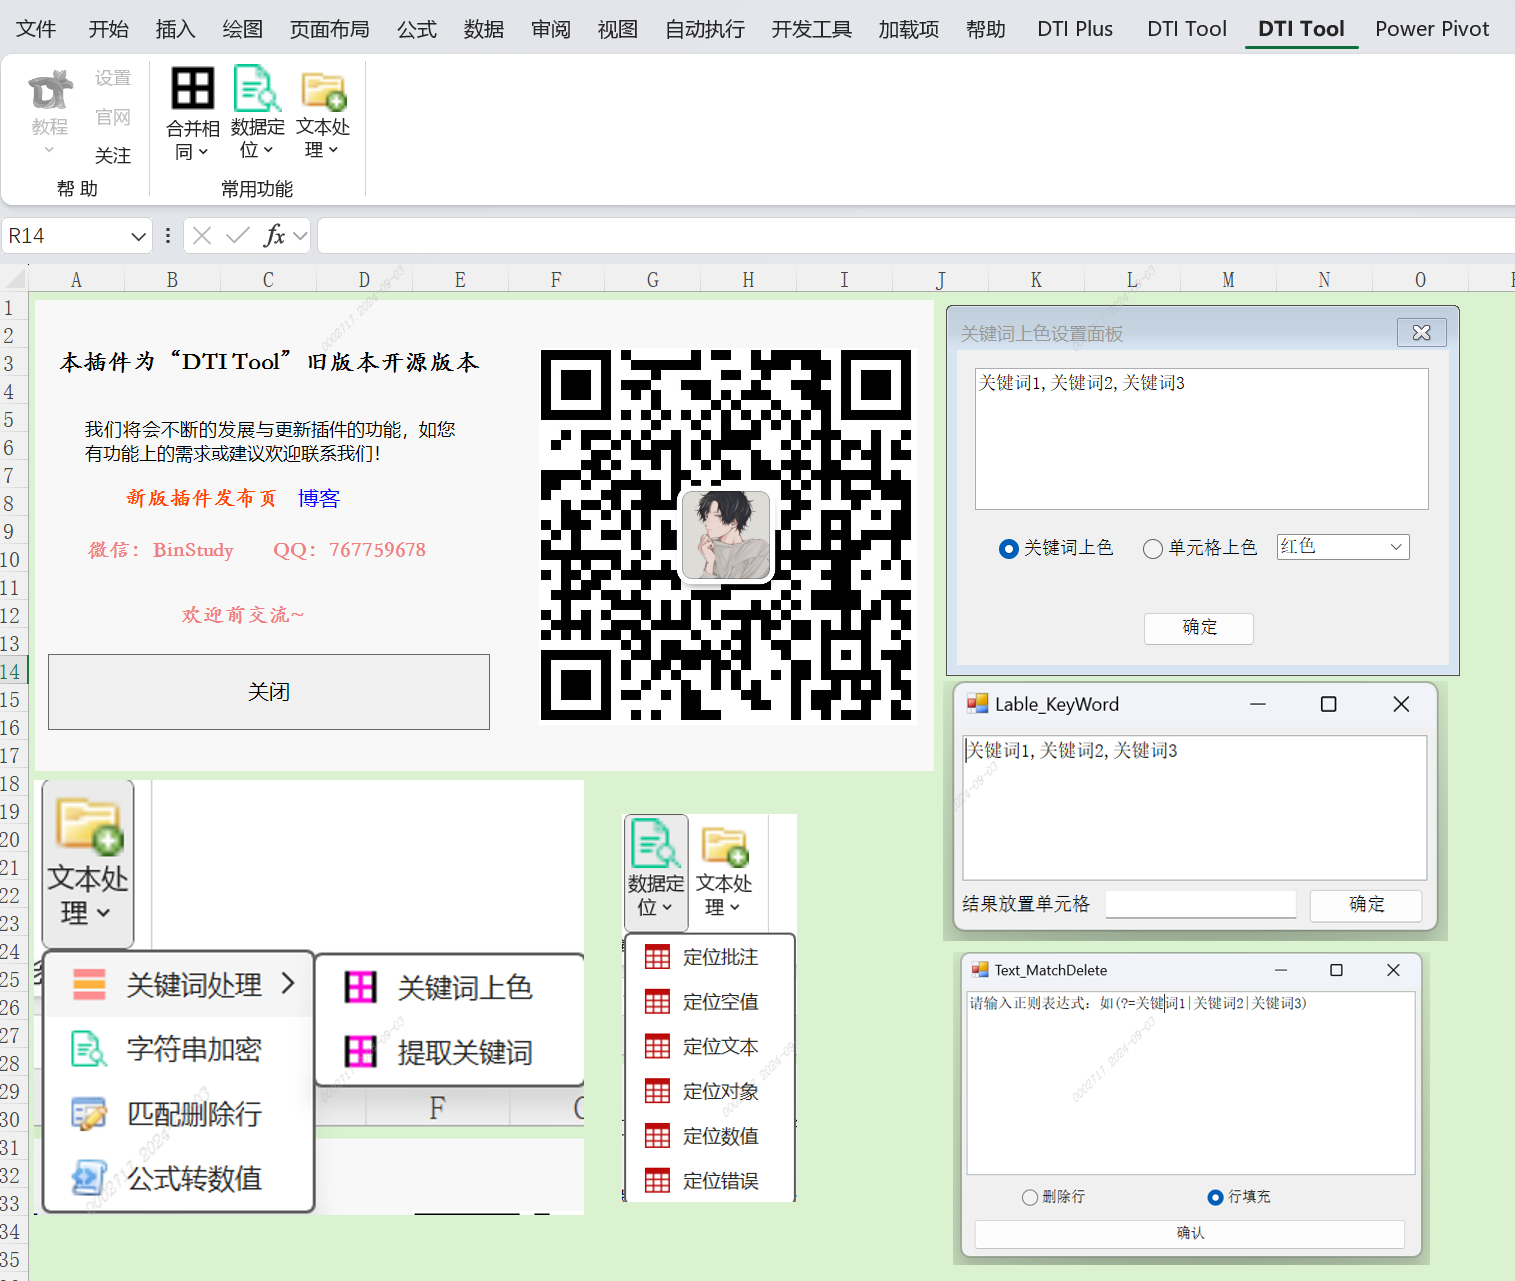Click the red grid icon beside 定位文本
Viewport: 1515px width, 1281px height.
(657, 1047)
